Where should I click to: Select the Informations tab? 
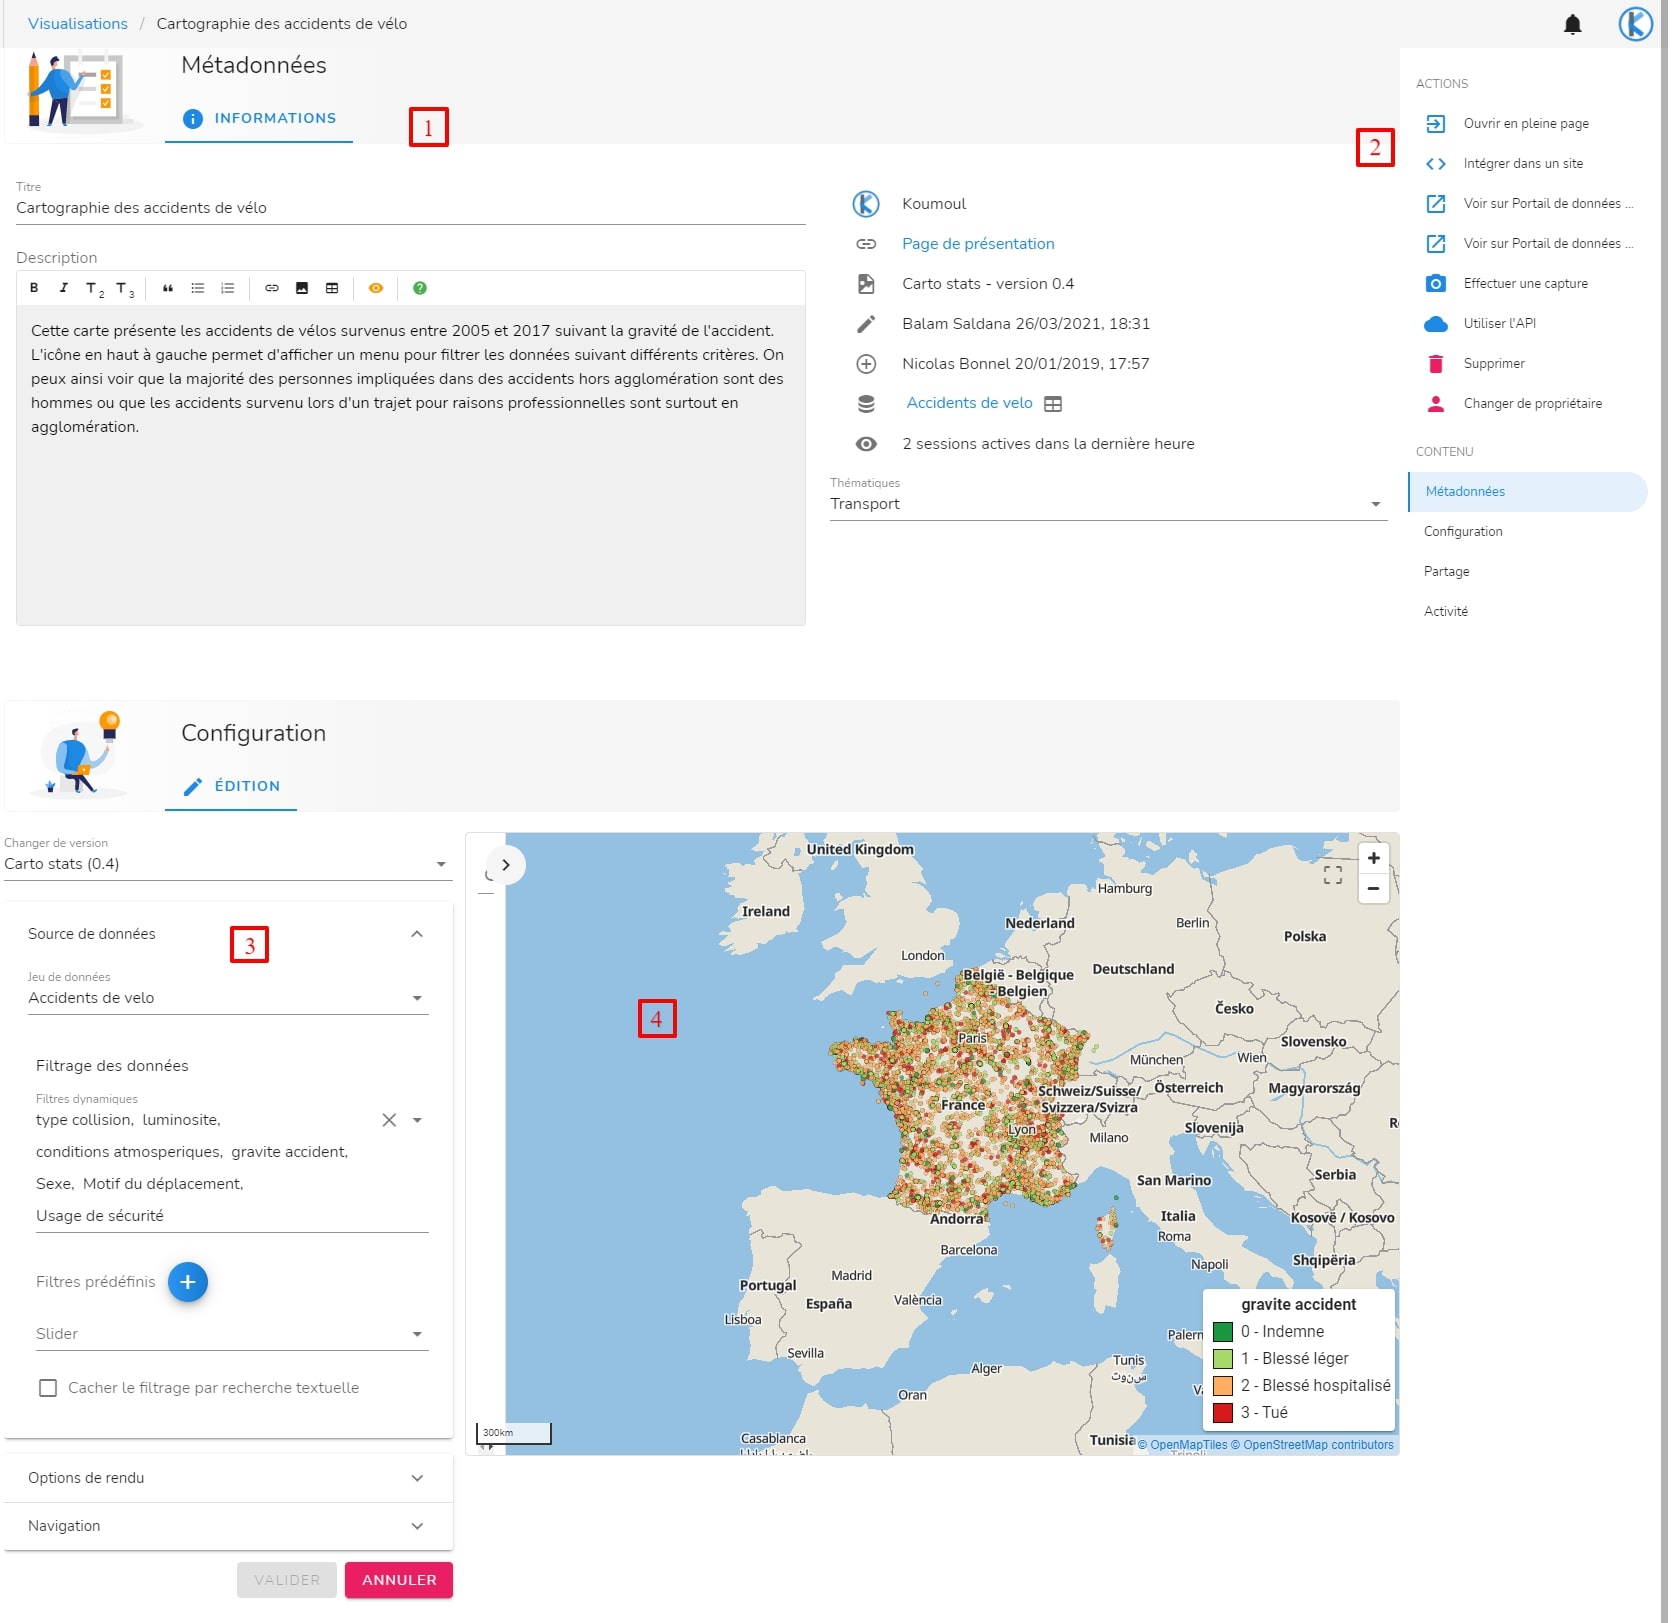tap(259, 118)
